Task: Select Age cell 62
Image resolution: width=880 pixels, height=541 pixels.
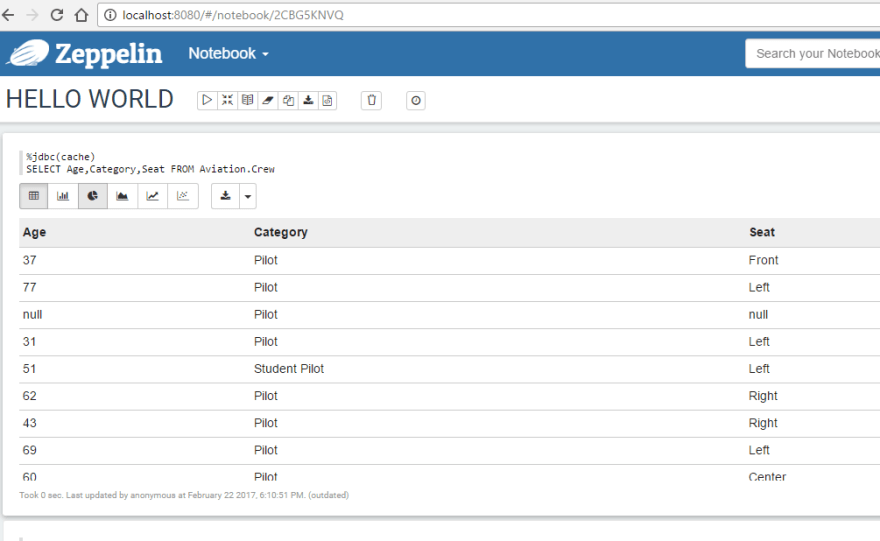Action: (29, 396)
